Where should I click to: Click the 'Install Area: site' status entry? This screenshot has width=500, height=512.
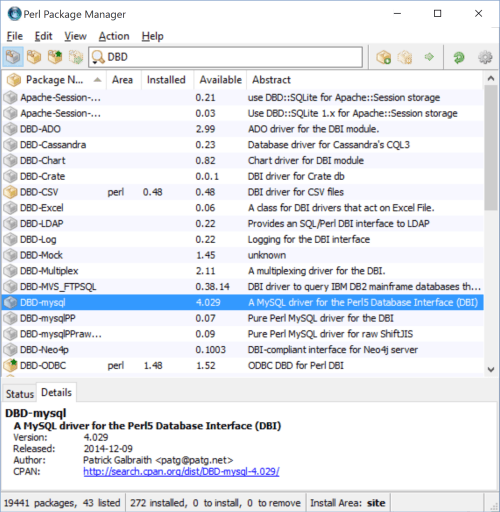click(x=348, y=503)
